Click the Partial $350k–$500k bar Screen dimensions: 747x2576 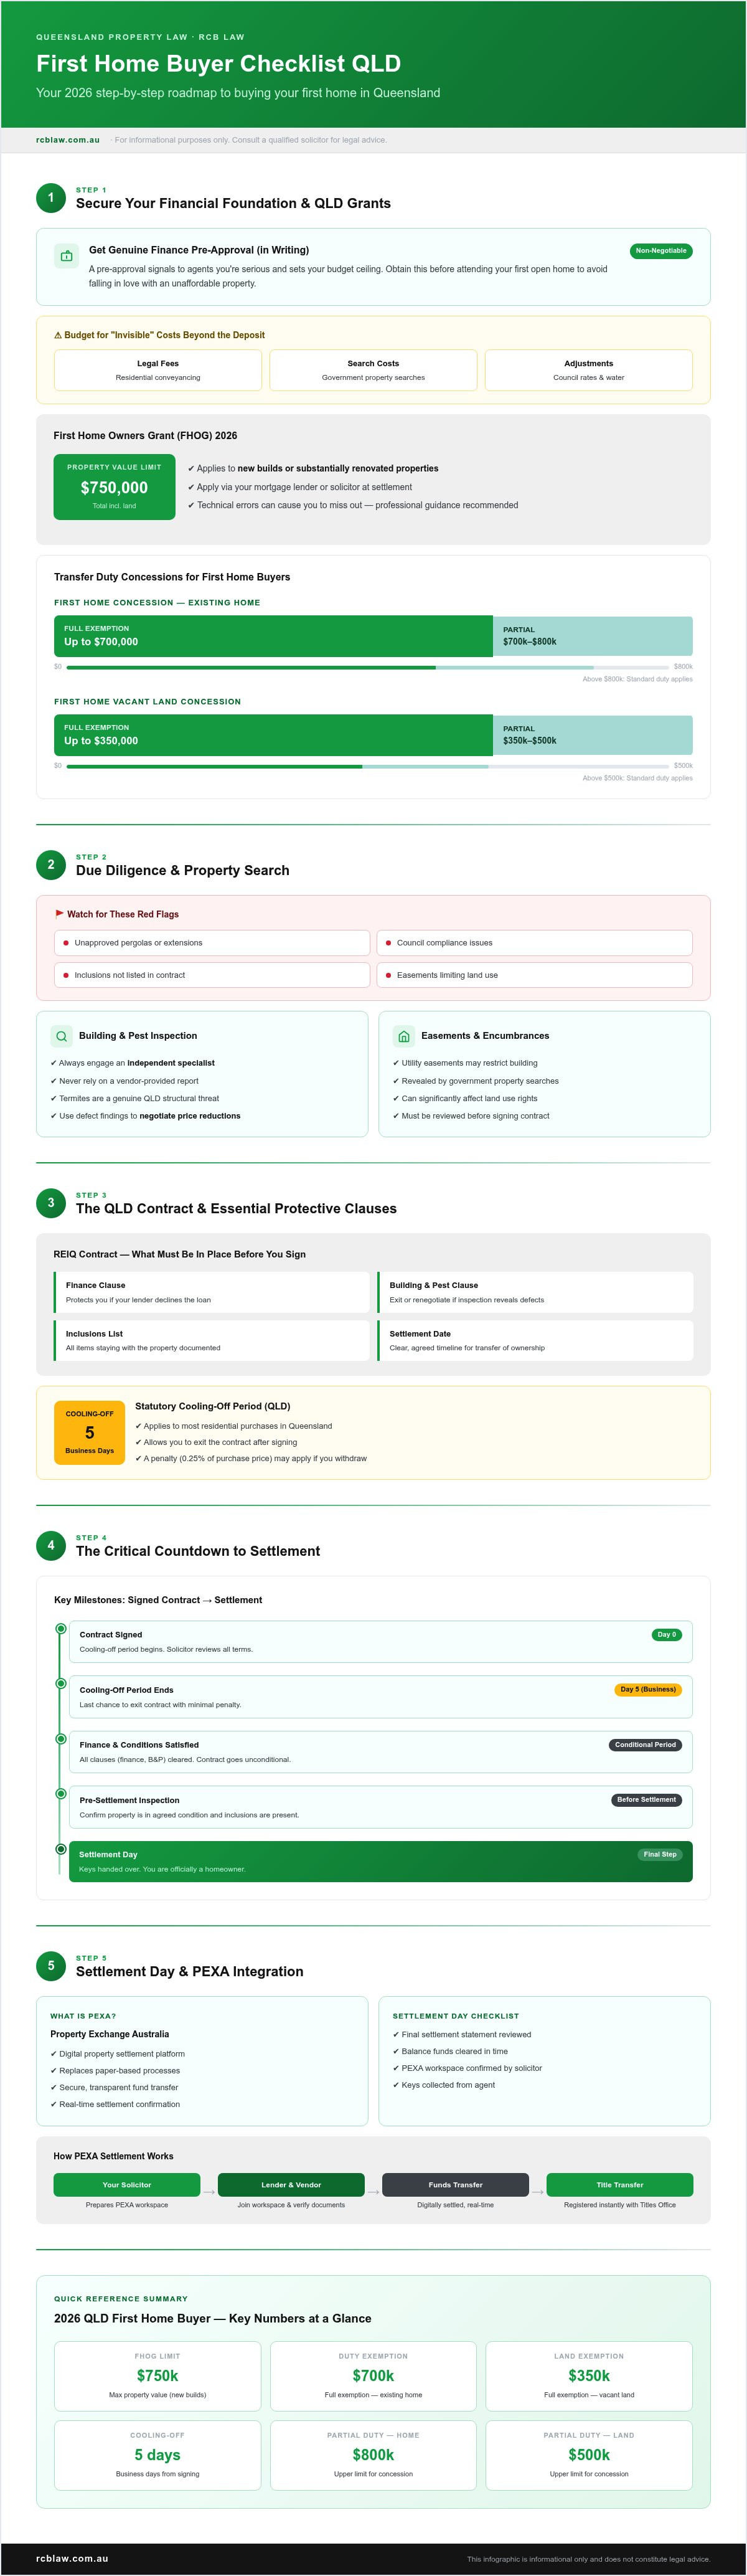click(593, 735)
